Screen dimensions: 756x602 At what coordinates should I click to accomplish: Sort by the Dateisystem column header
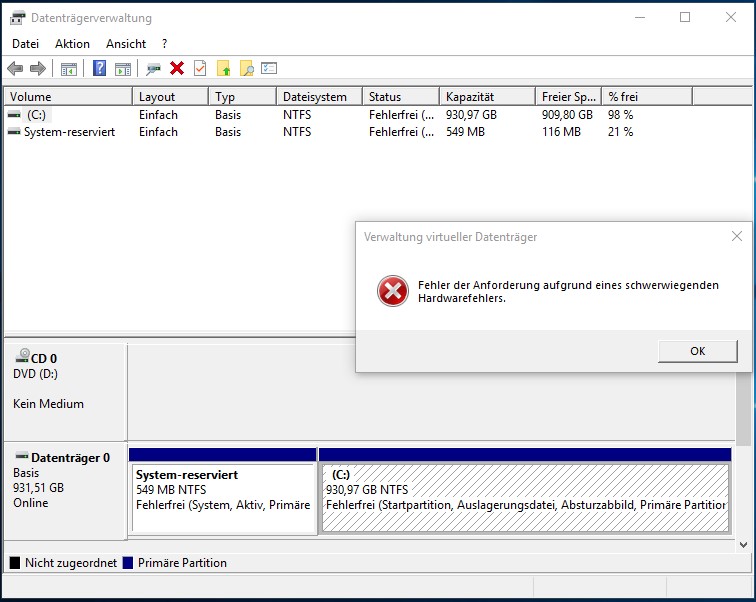tap(320, 96)
